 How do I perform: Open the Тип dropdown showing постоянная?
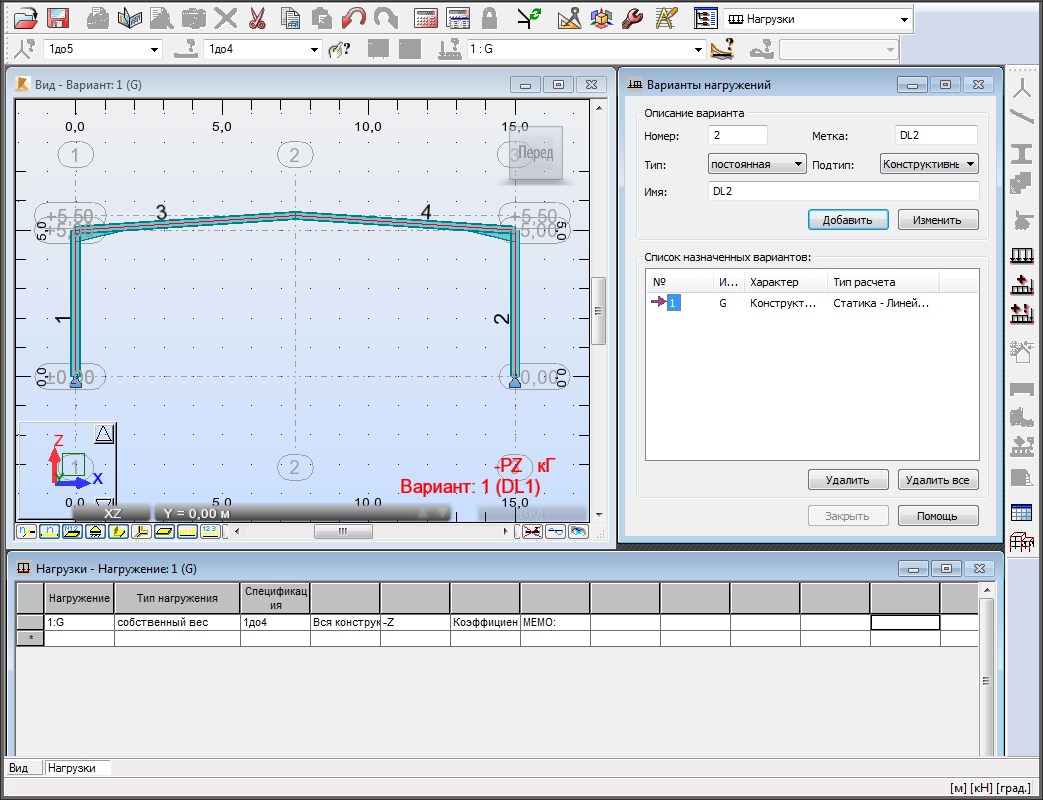[x=757, y=164]
